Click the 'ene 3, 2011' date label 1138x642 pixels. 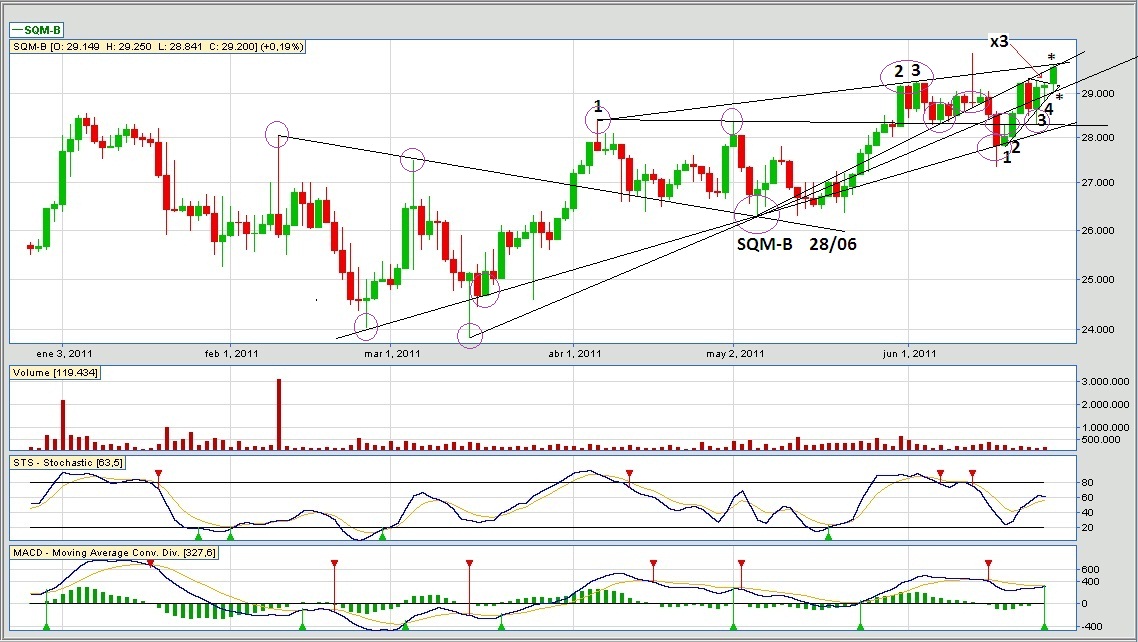pyautogui.click(x=64, y=354)
